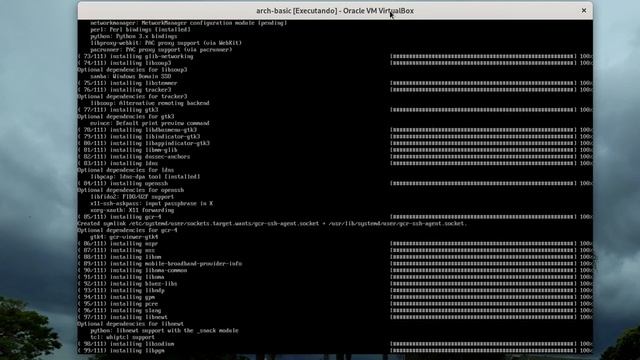Select 'Optional dependencies for gcr-4' line
Image resolution: width=640 pixels, height=360 pixels.
[127, 230]
